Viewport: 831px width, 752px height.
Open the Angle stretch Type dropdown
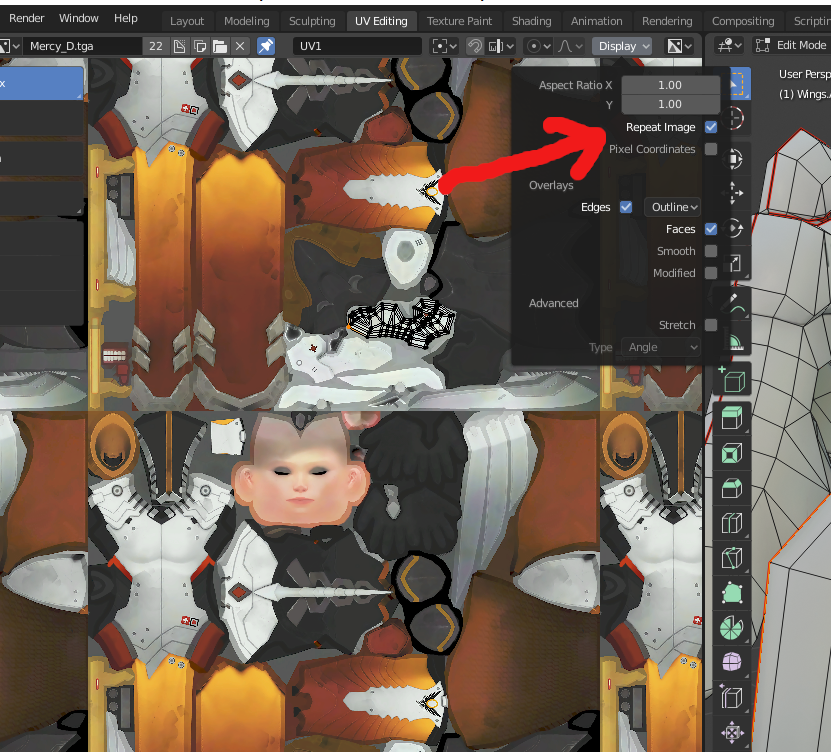point(661,347)
